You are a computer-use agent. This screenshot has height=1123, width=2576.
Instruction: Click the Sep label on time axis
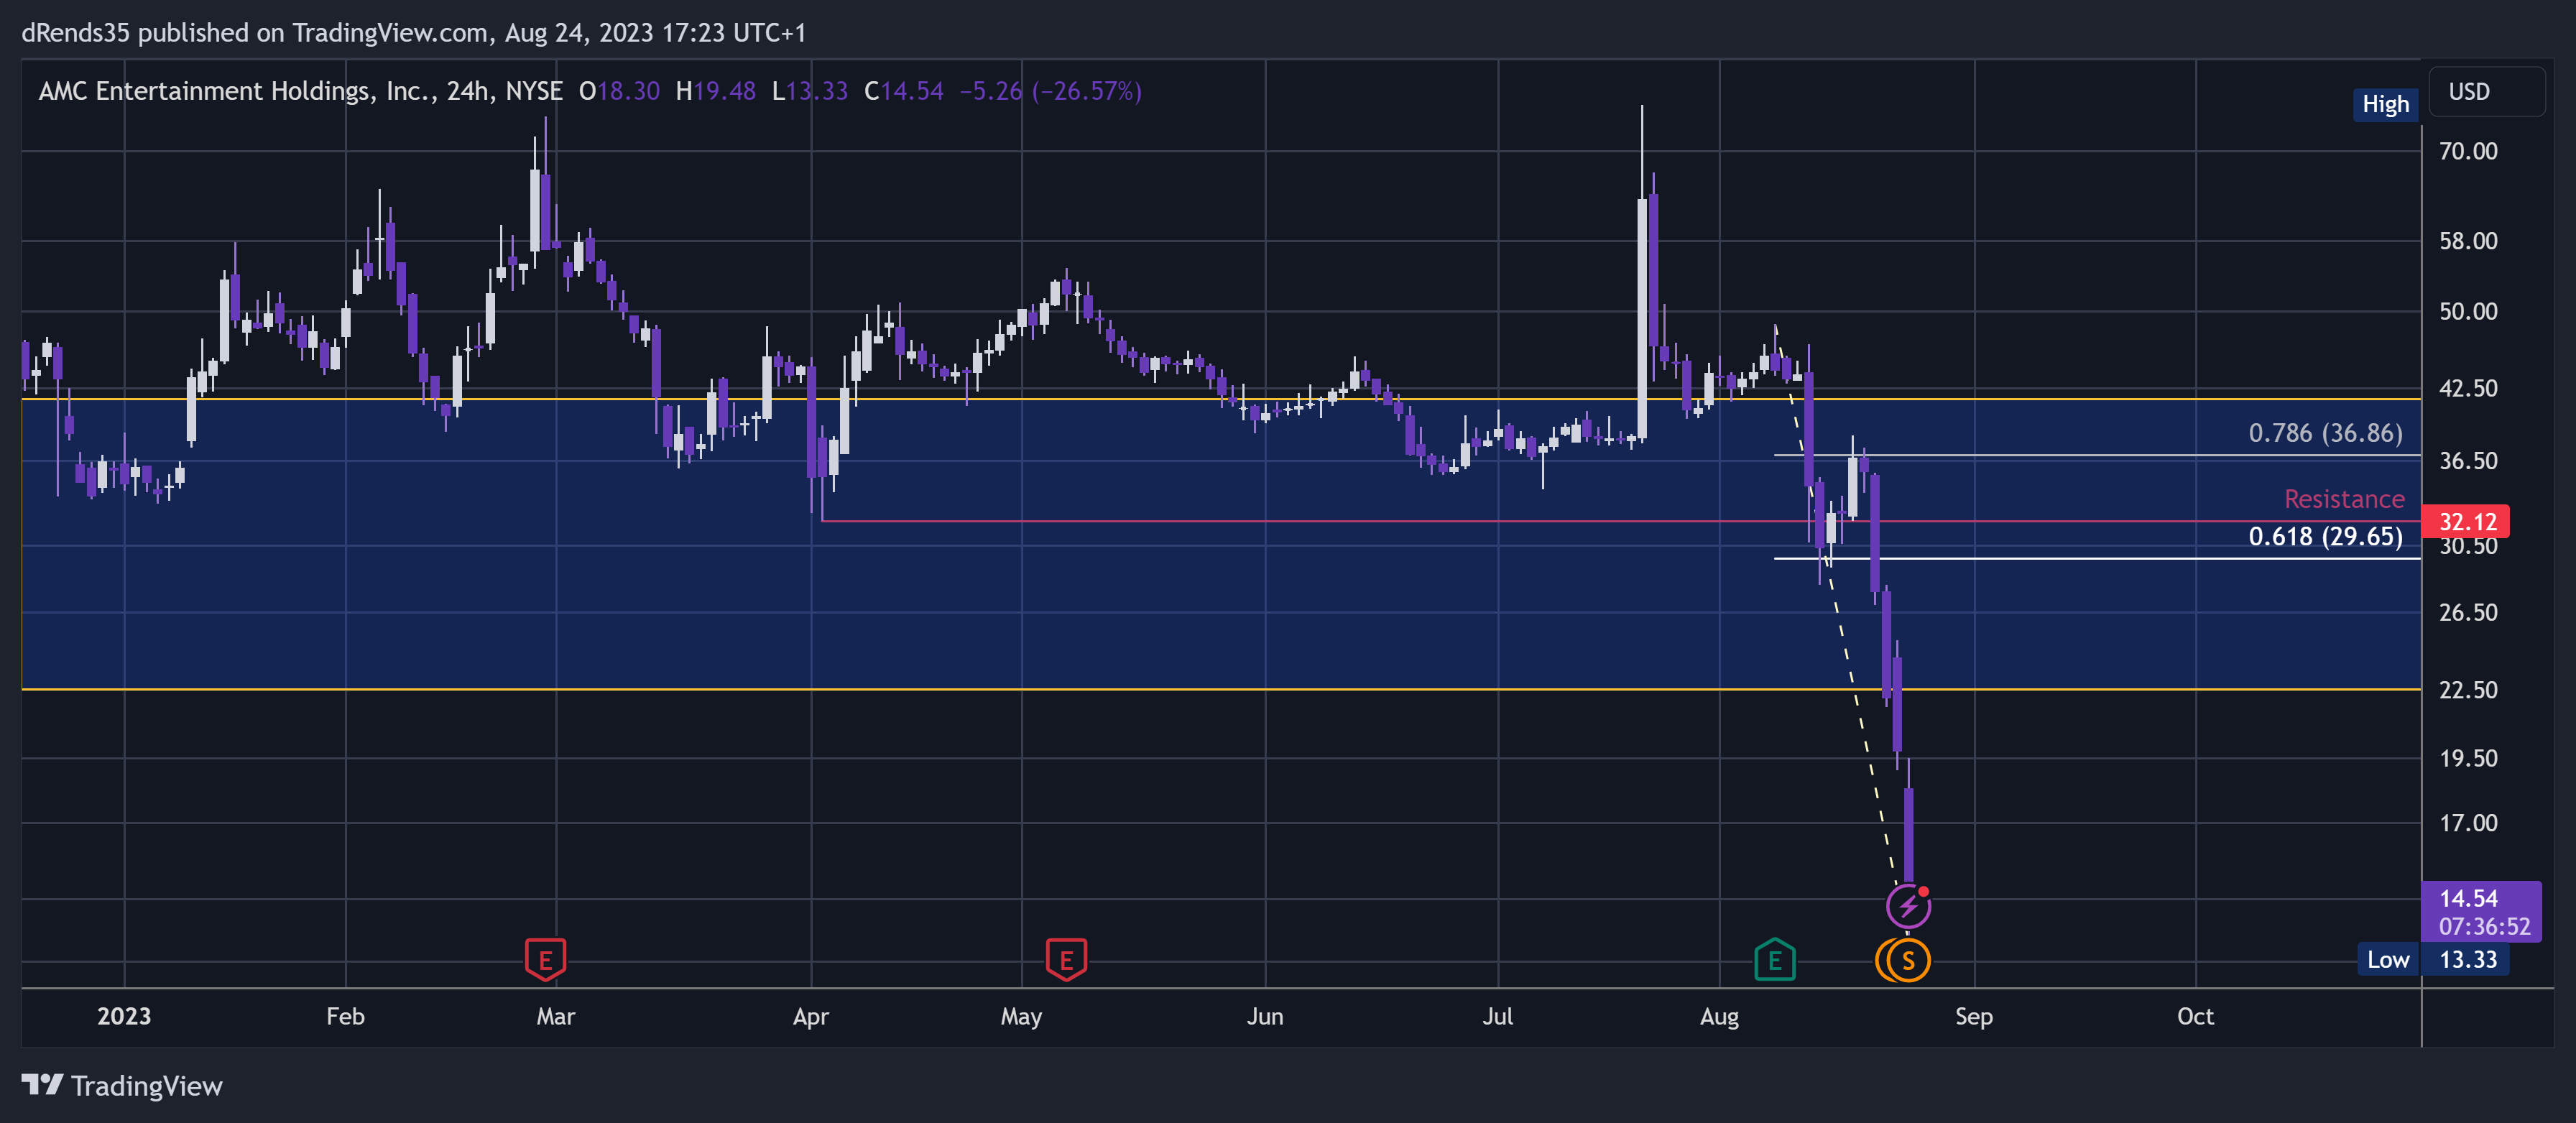coord(1973,1016)
